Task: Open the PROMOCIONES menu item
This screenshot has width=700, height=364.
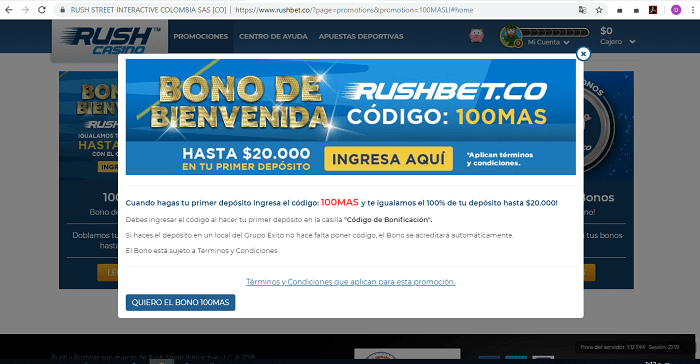Action: 200,37
